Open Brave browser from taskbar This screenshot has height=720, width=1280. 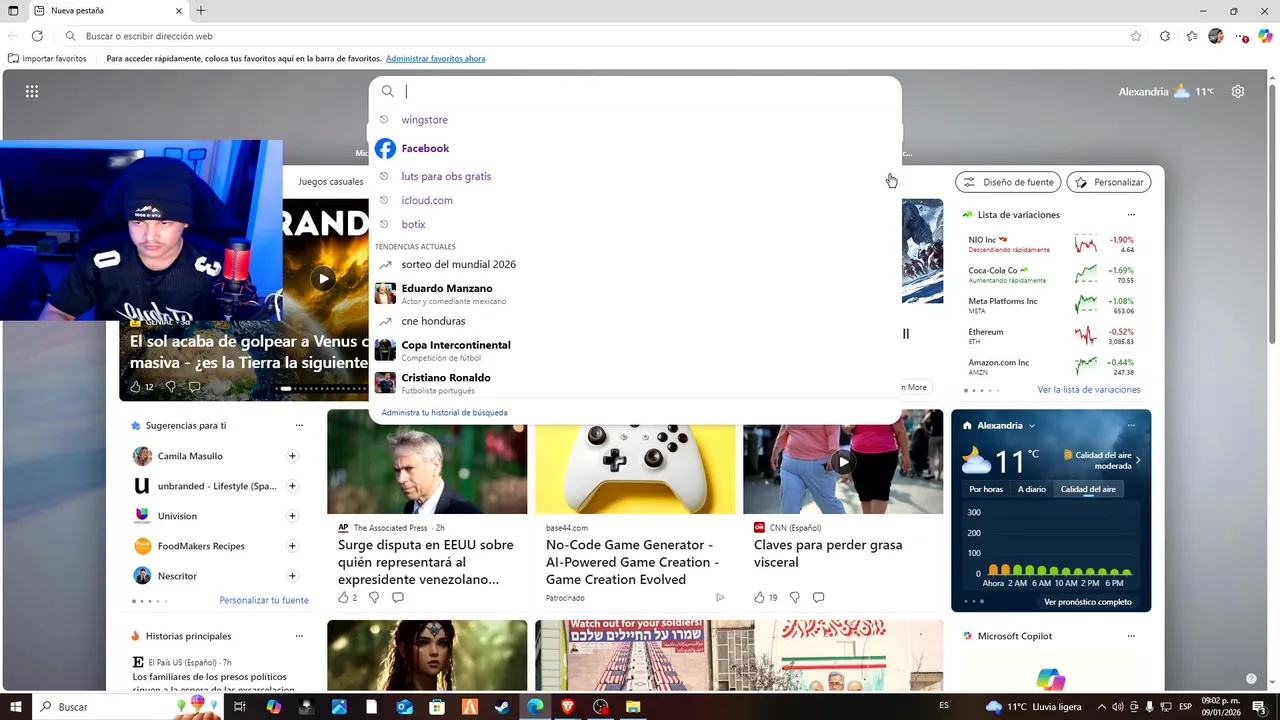568,707
